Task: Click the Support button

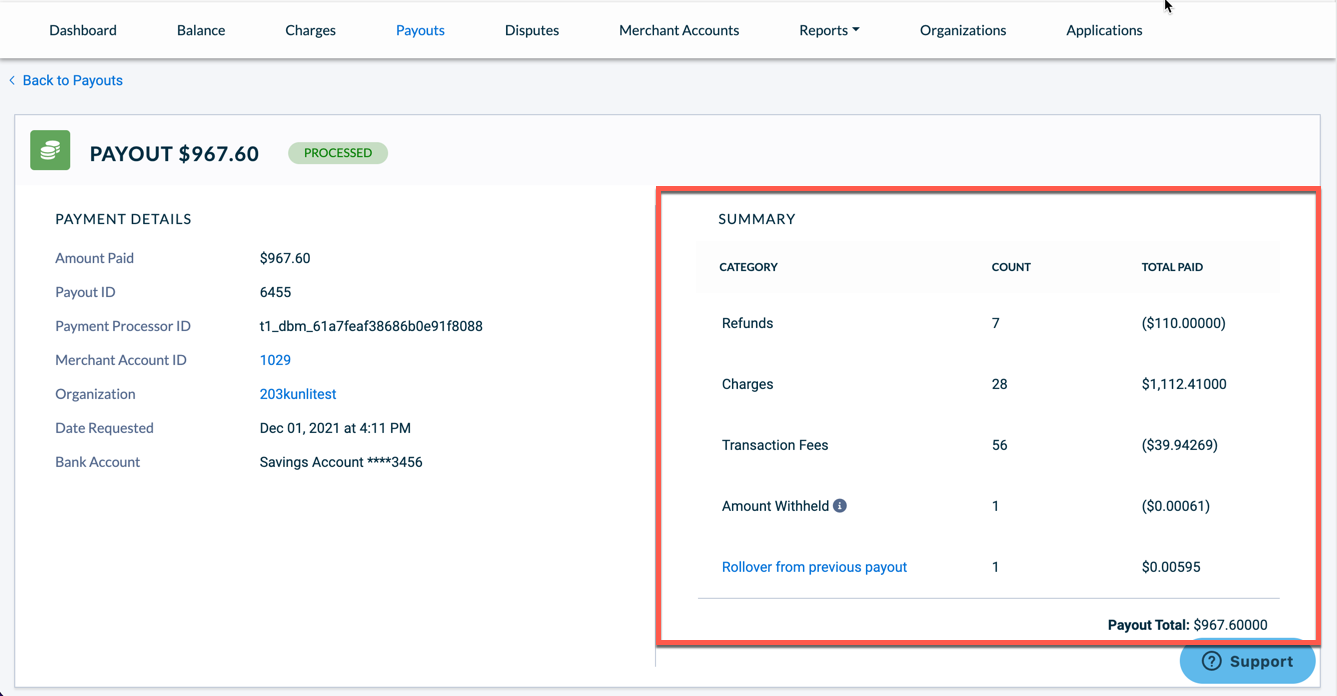Action: click(x=1247, y=661)
